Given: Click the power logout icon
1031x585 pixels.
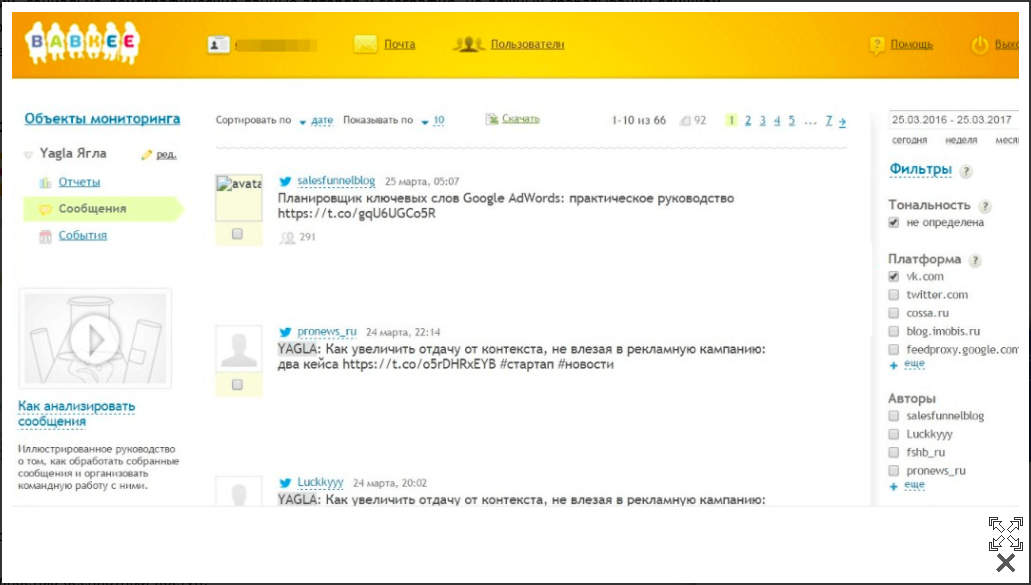Looking at the screenshot, I should (x=980, y=45).
